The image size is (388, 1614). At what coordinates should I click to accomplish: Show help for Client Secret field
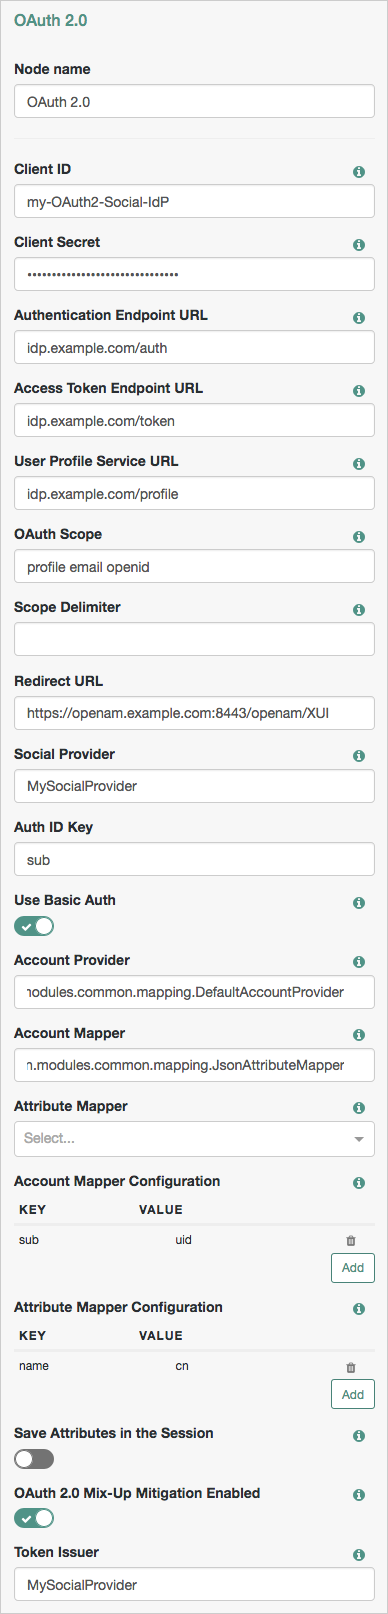359,245
